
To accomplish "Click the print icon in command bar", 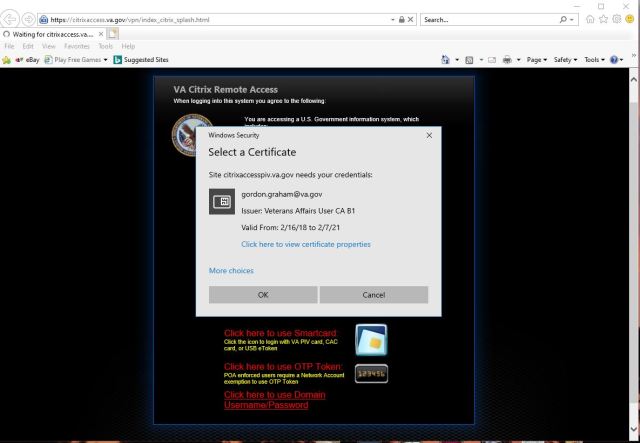I will tap(507, 60).
